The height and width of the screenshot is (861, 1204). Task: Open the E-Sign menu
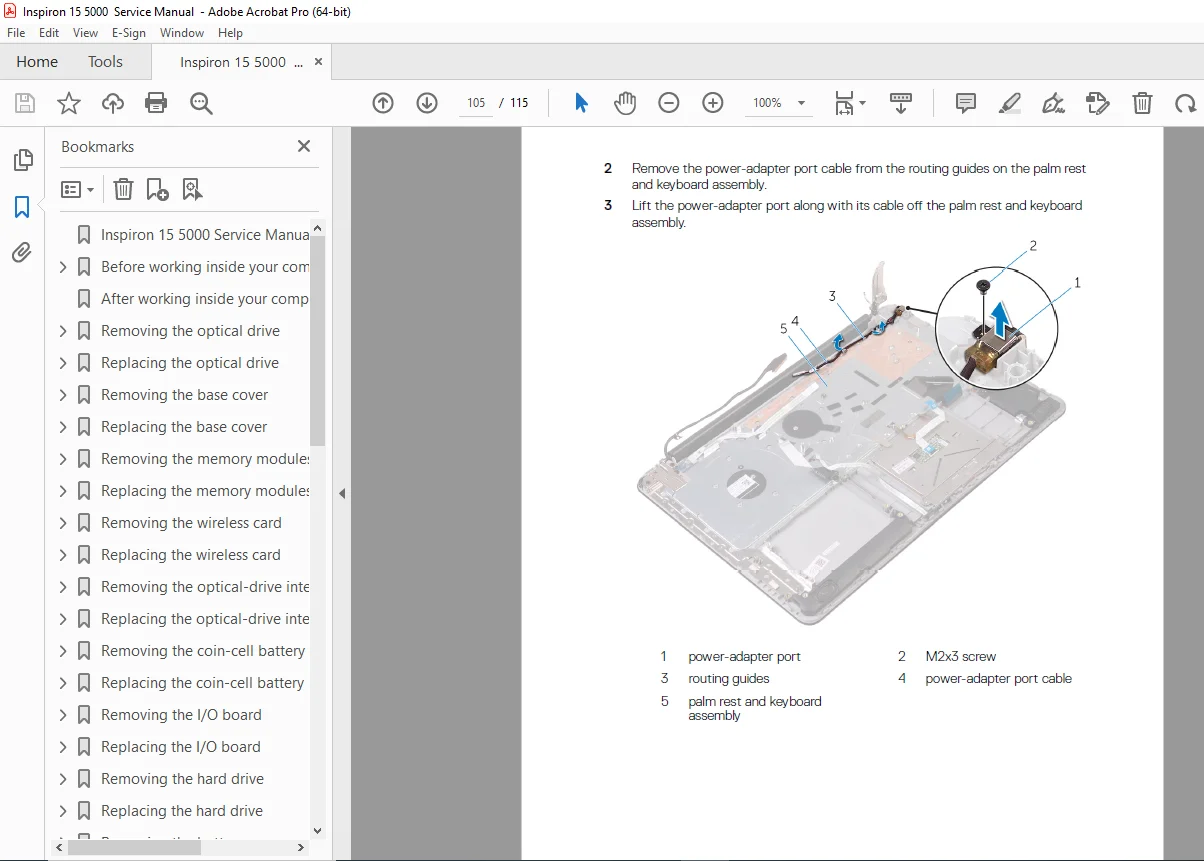(129, 32)
